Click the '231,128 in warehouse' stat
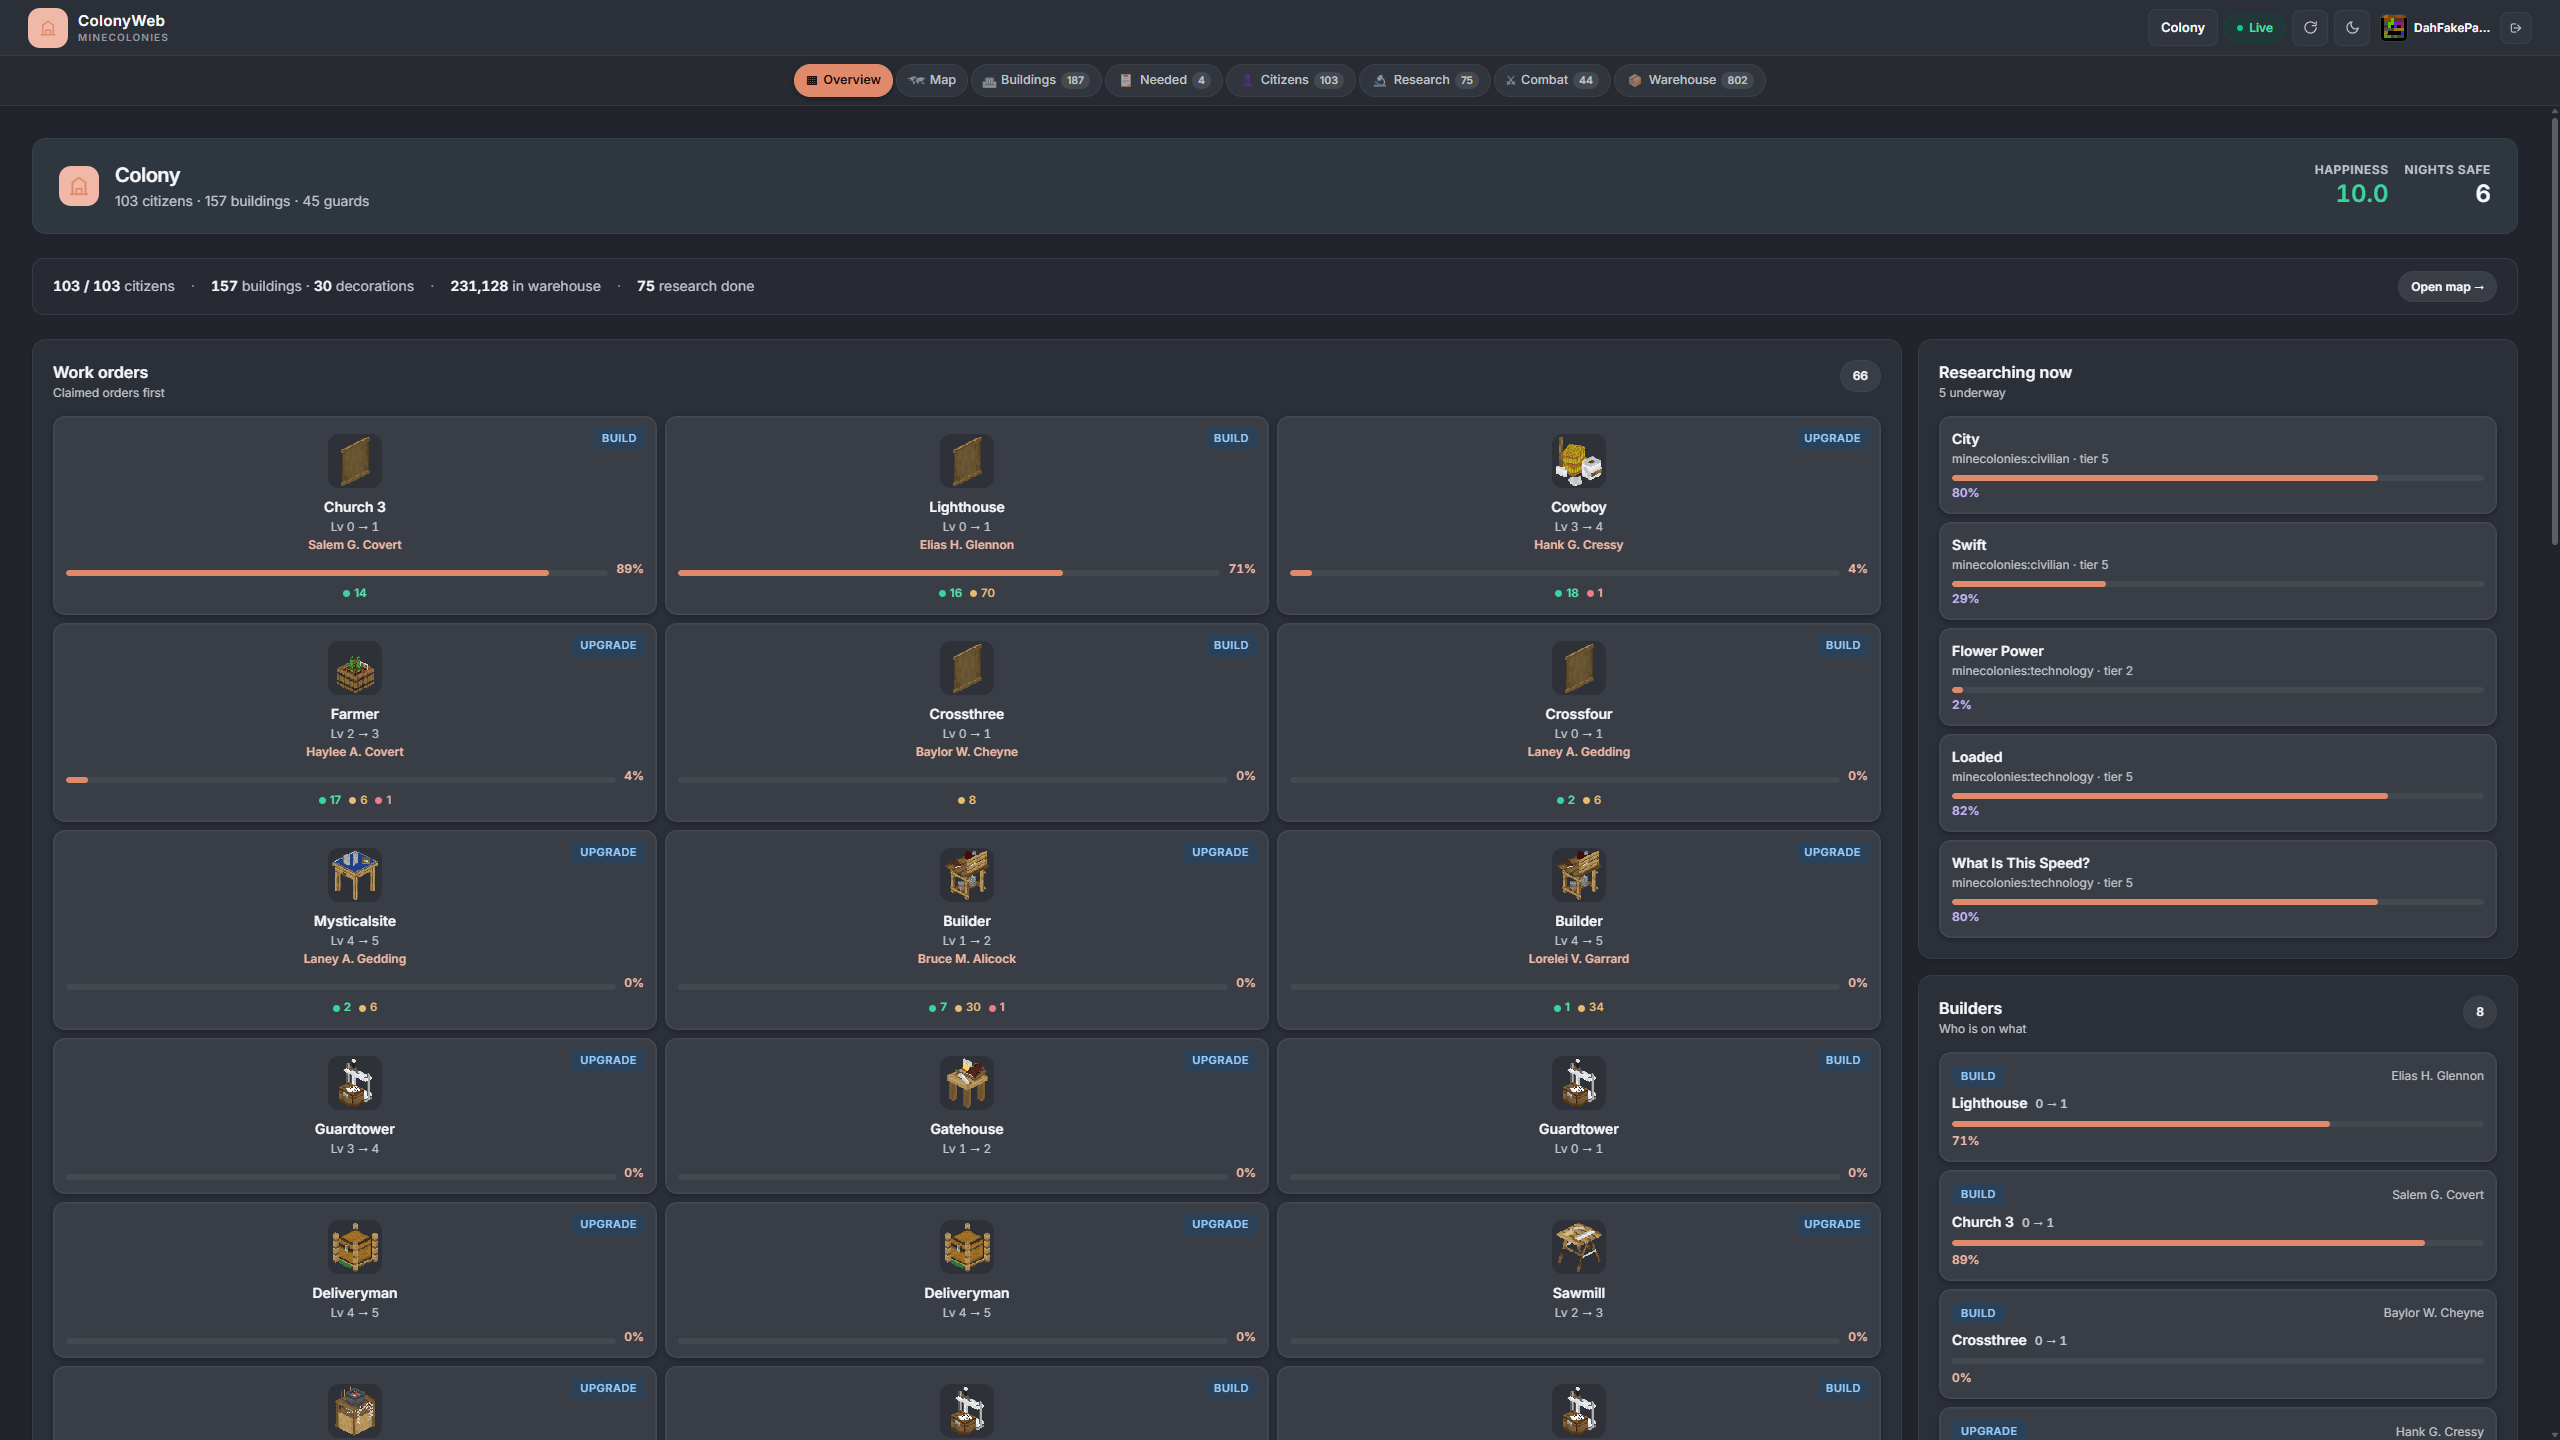Viewport: 2560px width, 1440px height. (526, 286)
